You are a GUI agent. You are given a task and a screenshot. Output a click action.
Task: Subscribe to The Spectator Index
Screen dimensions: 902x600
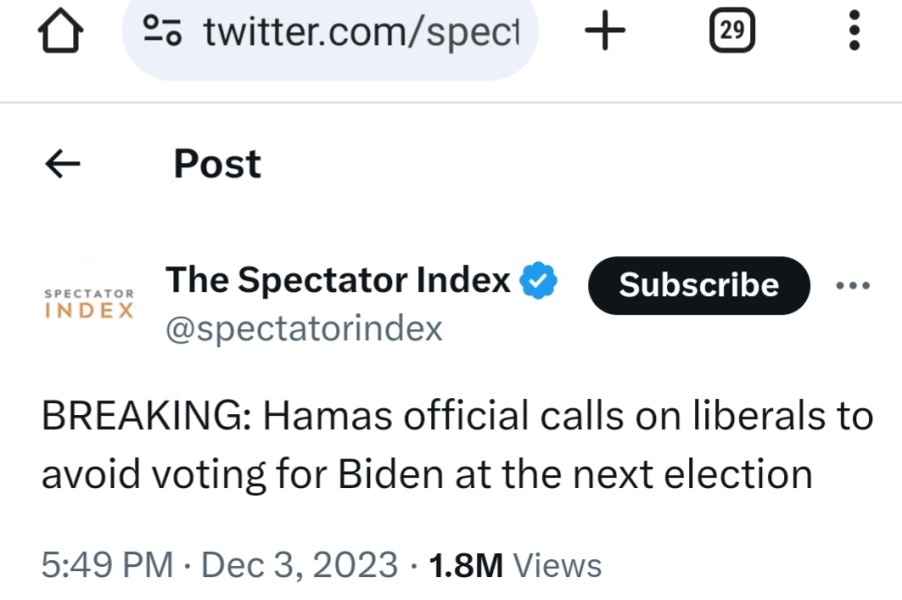pos(698,285)
